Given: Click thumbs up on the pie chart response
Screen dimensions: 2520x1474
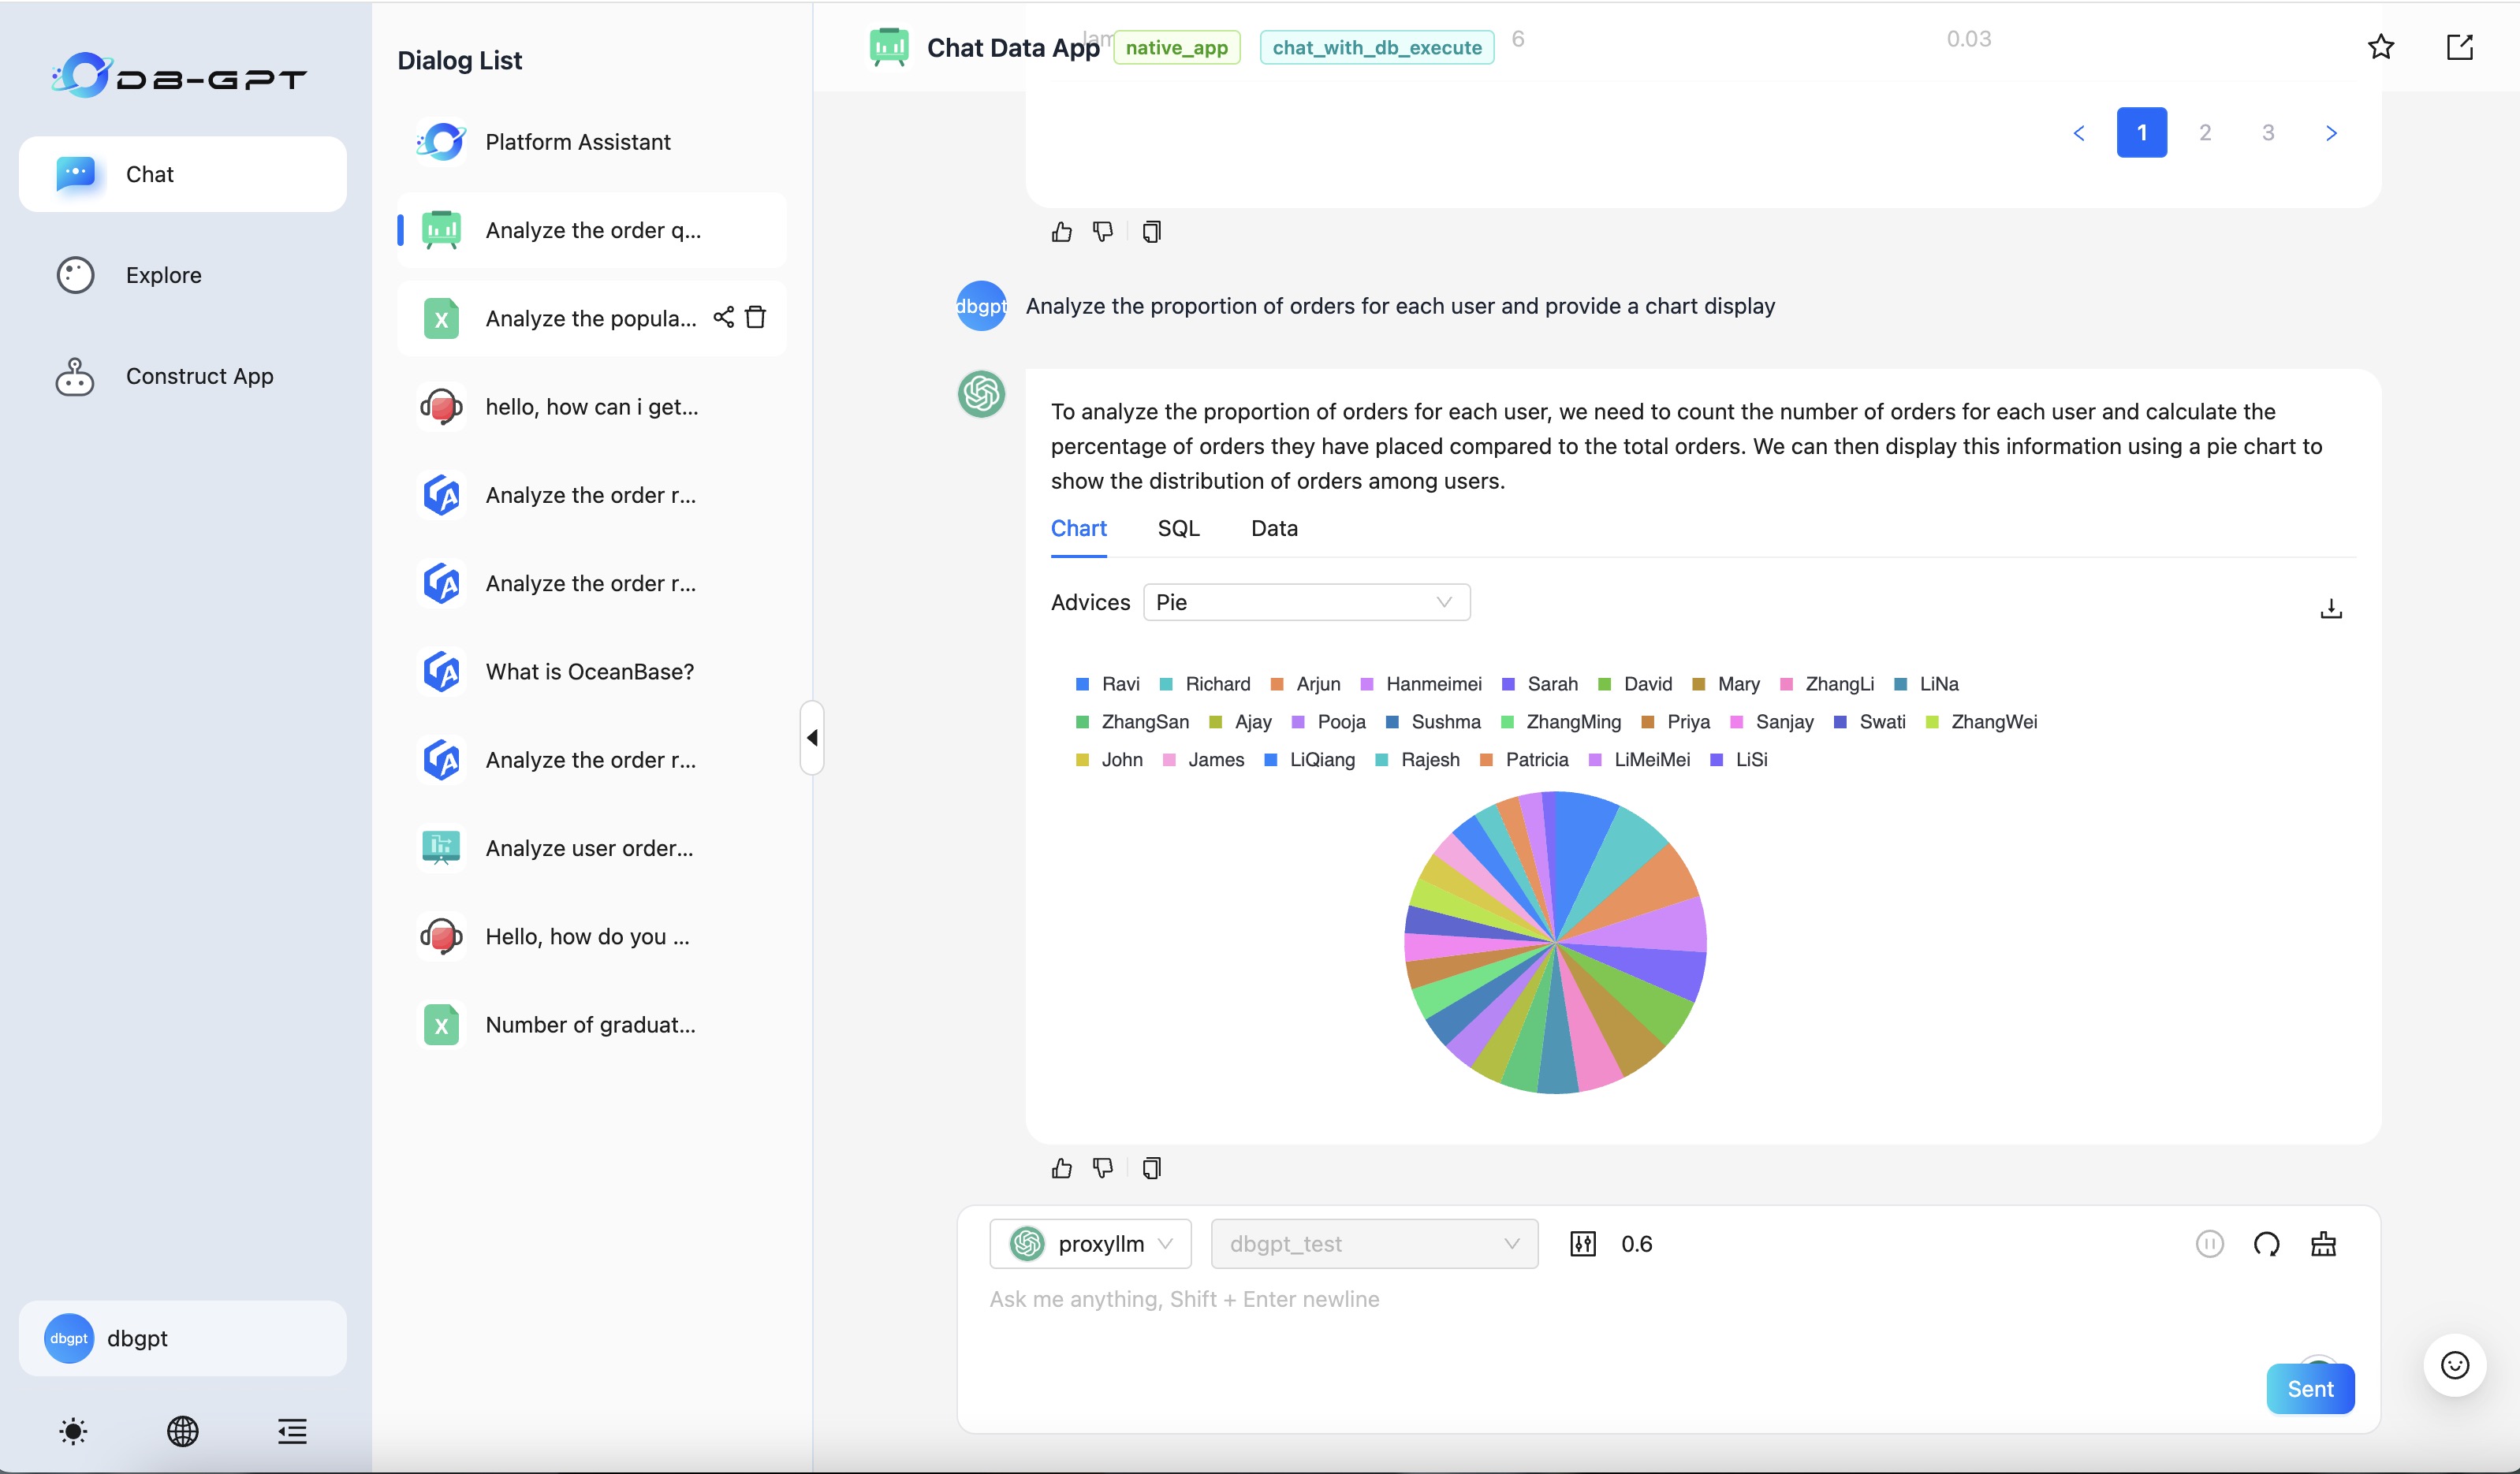Looking at the screenshot, I should click(x=1061, y=1168).
